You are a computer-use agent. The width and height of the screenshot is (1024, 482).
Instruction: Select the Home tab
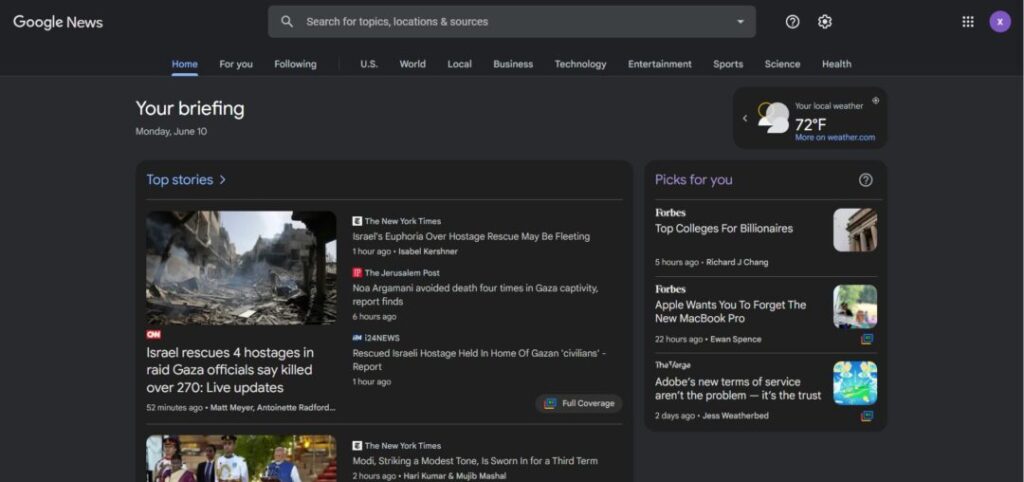[x=185, y=64]
